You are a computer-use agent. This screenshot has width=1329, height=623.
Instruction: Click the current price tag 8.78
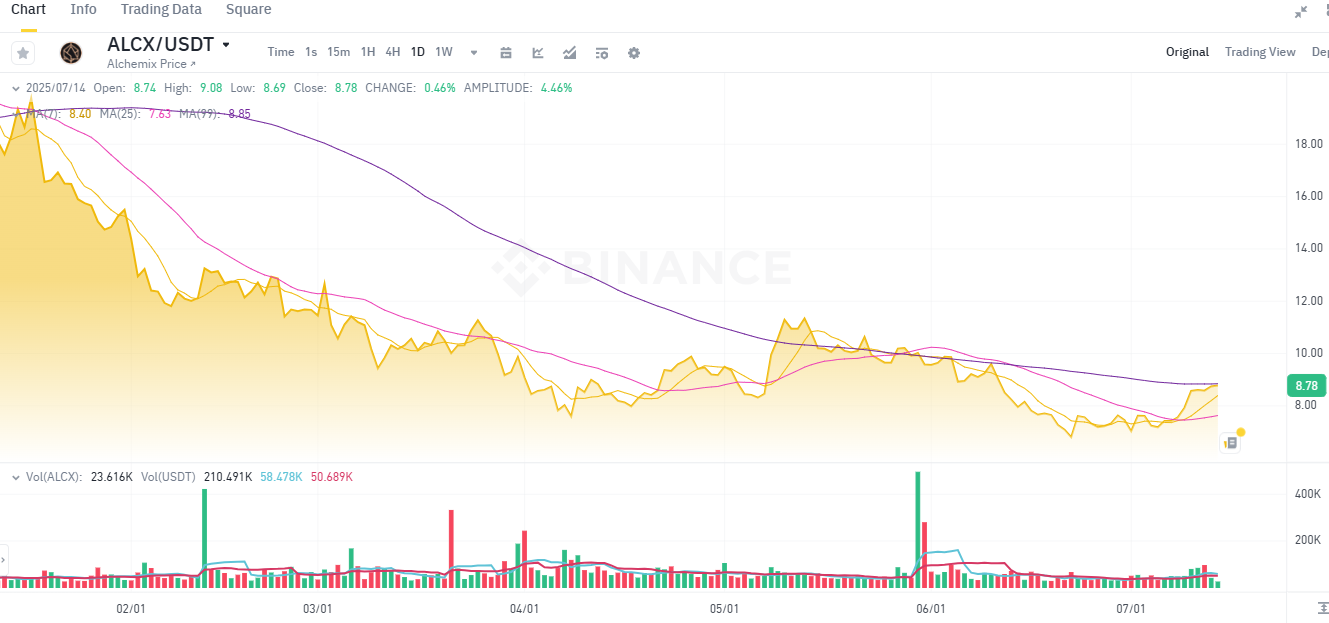1305,385
